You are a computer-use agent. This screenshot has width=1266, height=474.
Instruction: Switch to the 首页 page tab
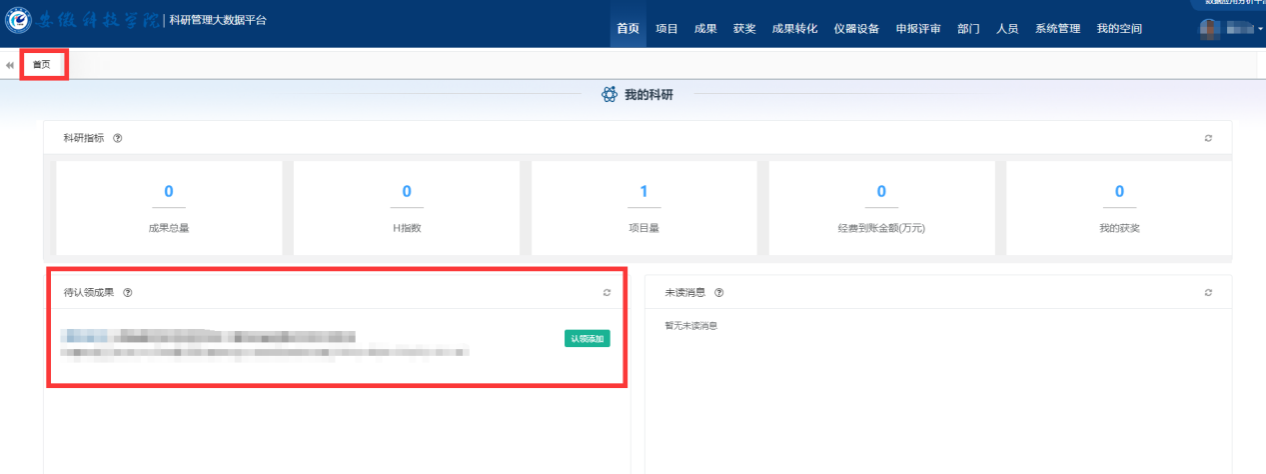pos(42,65)
